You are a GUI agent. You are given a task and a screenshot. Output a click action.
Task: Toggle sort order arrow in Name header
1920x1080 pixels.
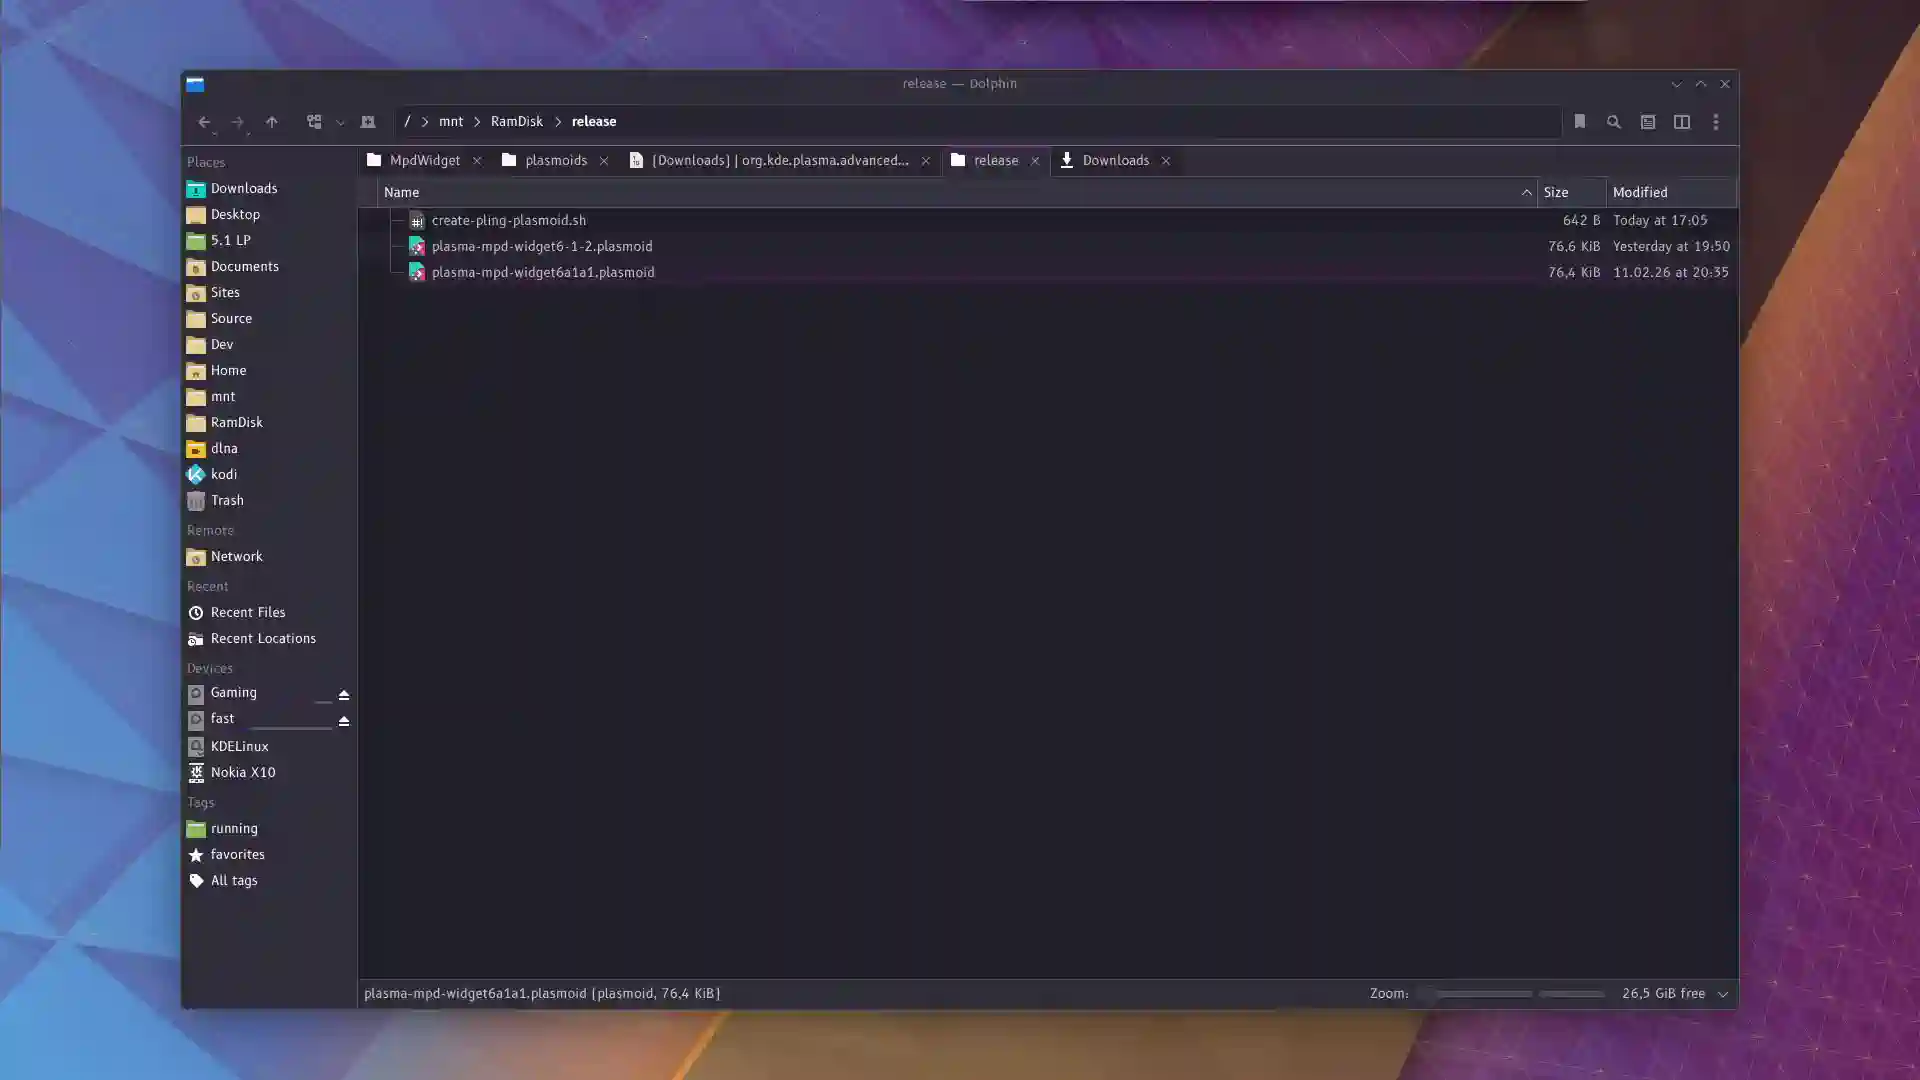(x=1525, y=192)
